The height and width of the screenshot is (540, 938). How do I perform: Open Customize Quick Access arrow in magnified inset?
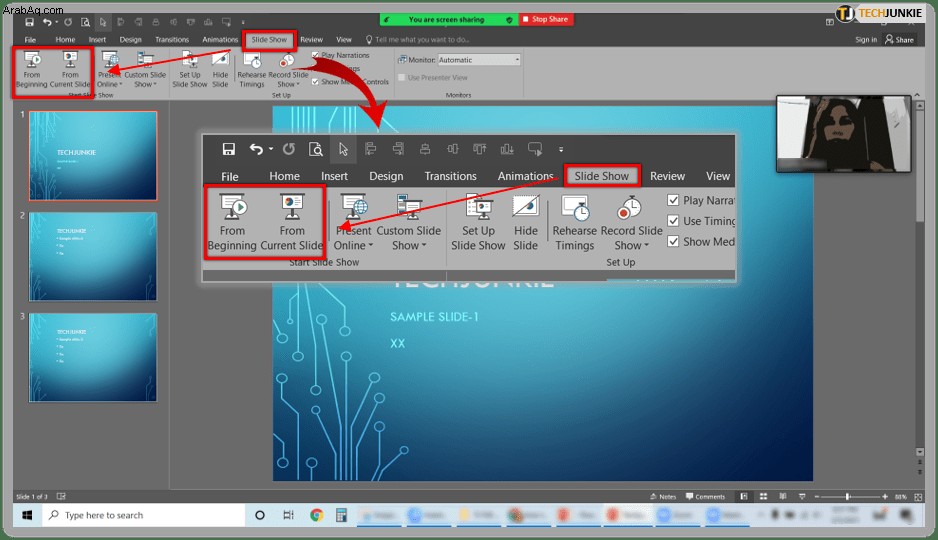coord(561,150)
